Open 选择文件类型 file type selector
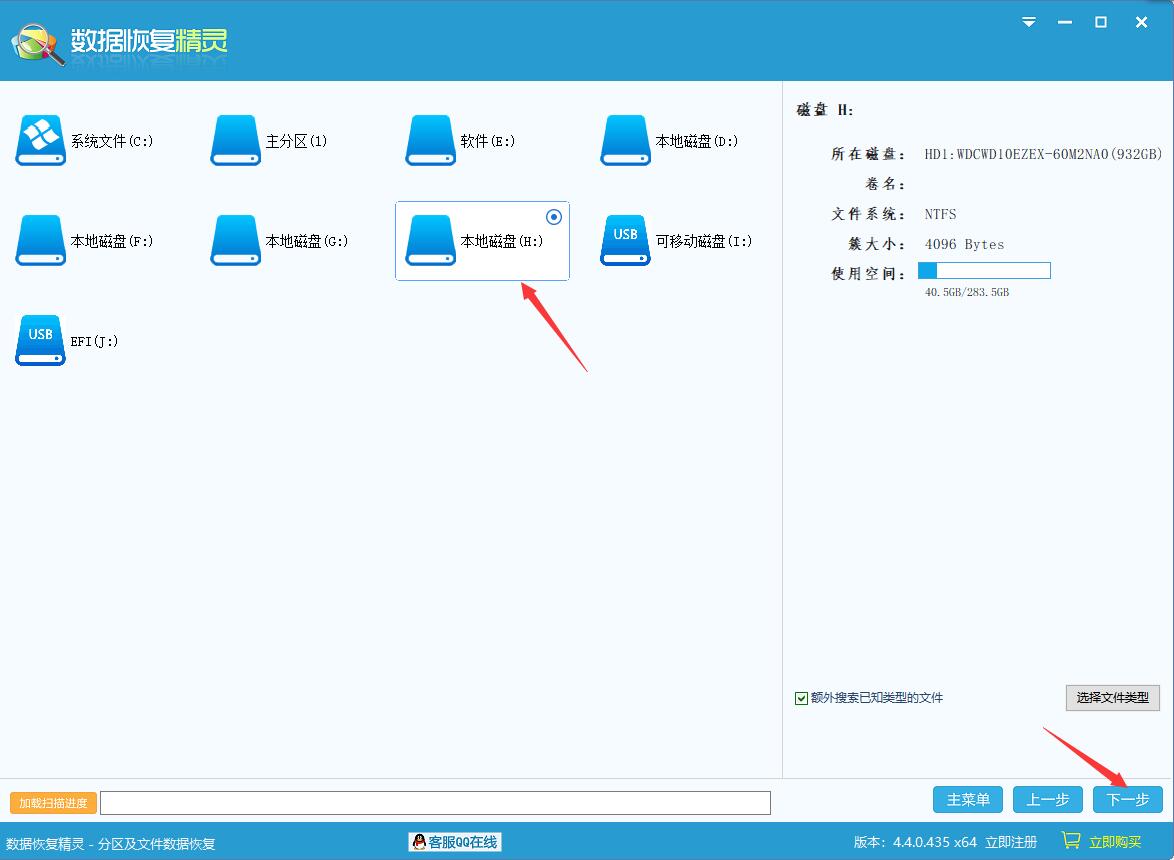The height and width of the screenshot is (860, 1174). (1112, 698)
